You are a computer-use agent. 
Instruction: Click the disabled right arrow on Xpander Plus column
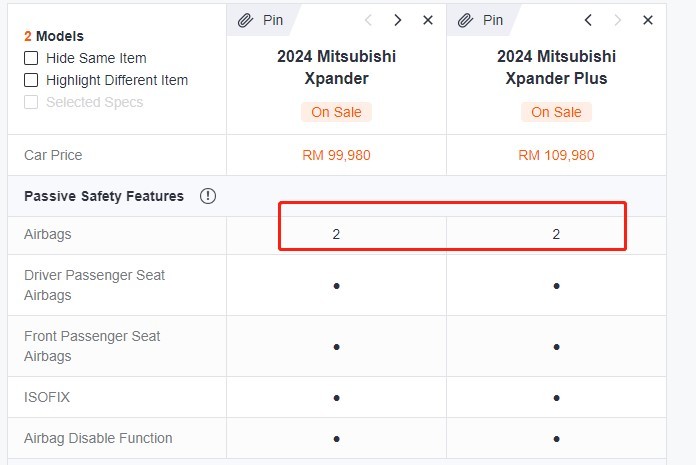coord(617,20)
